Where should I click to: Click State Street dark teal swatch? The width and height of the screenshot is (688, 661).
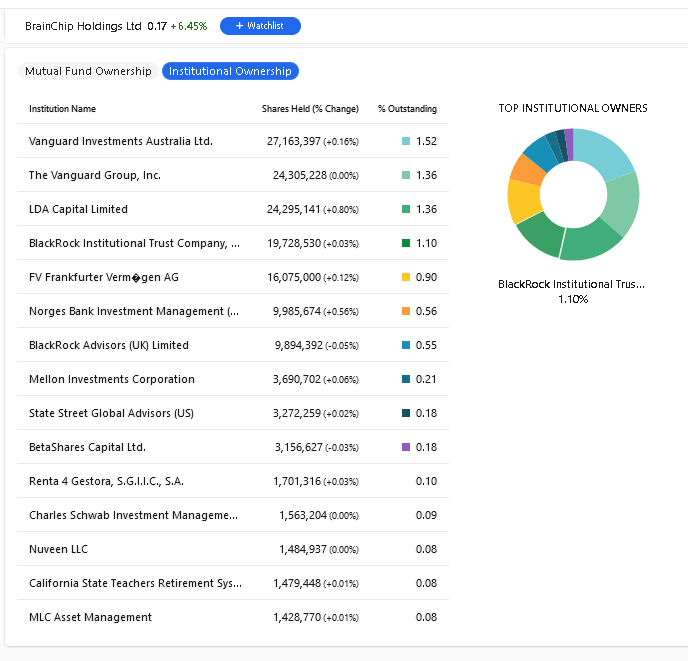(x=406, y=413)
